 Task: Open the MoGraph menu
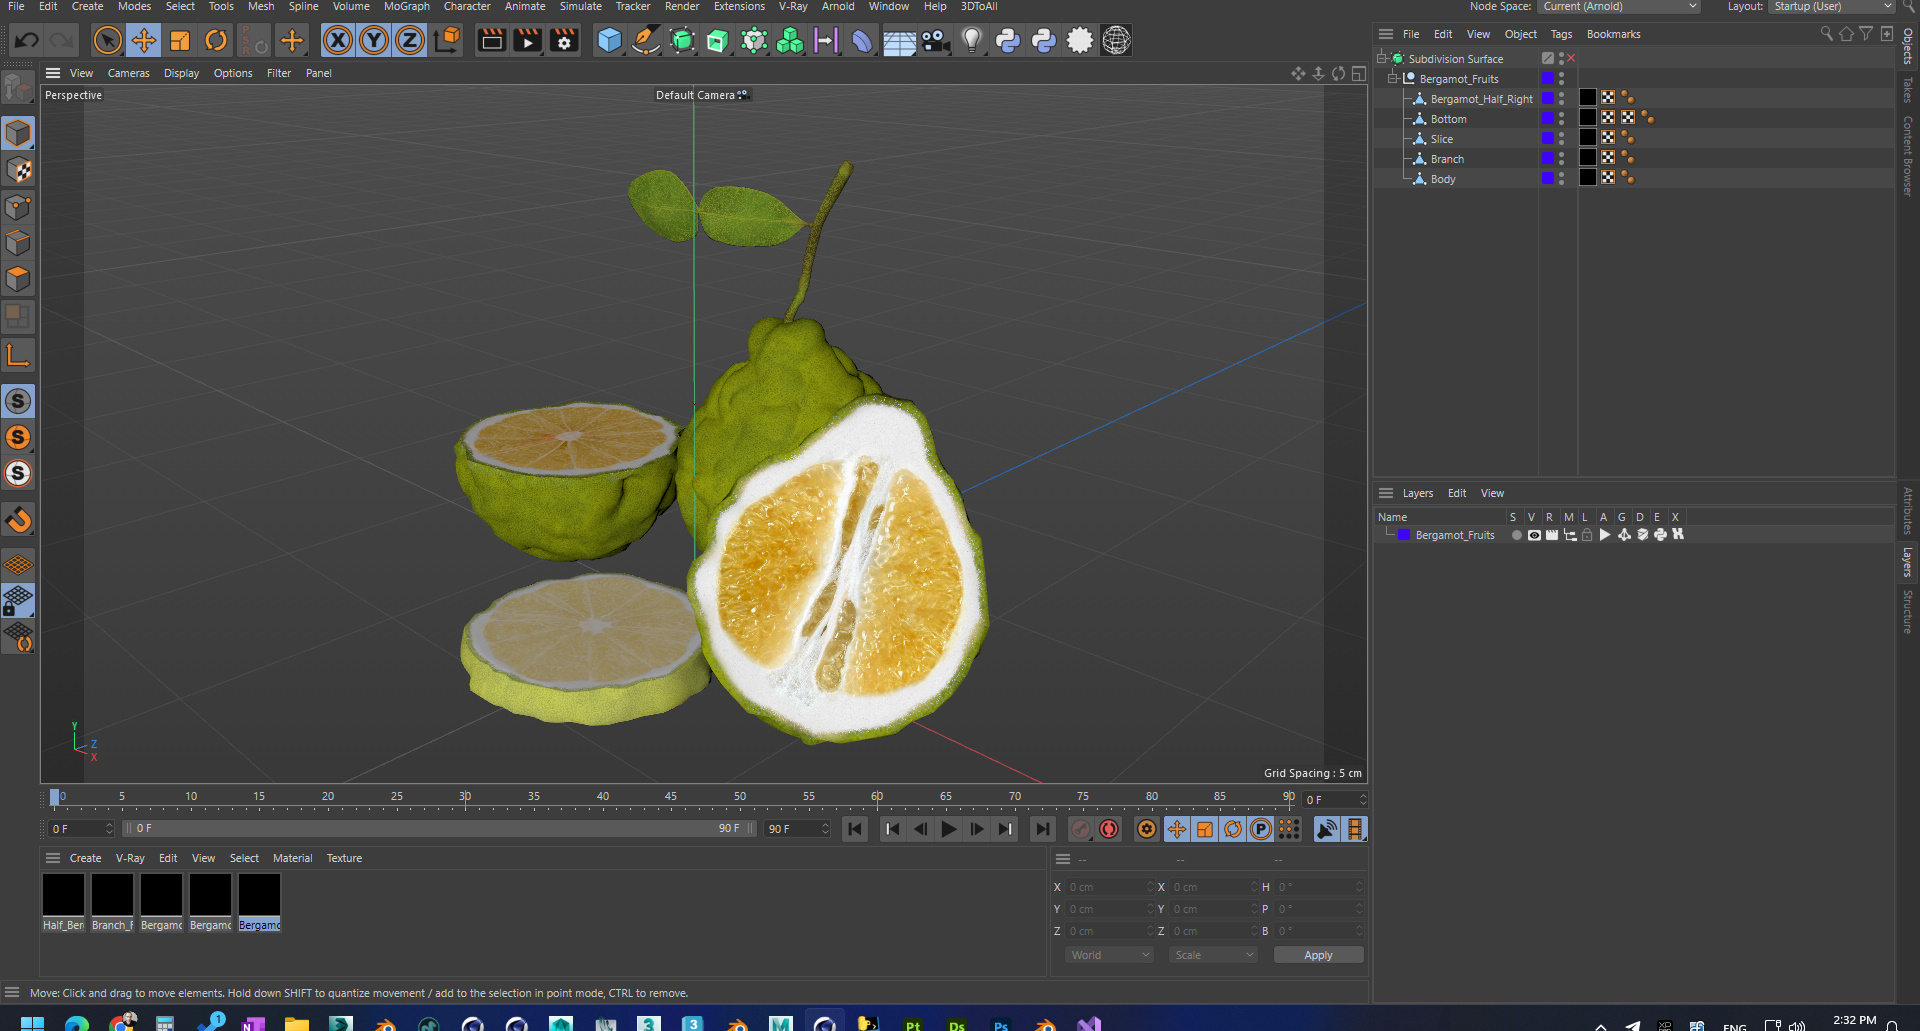click(406, 7)
